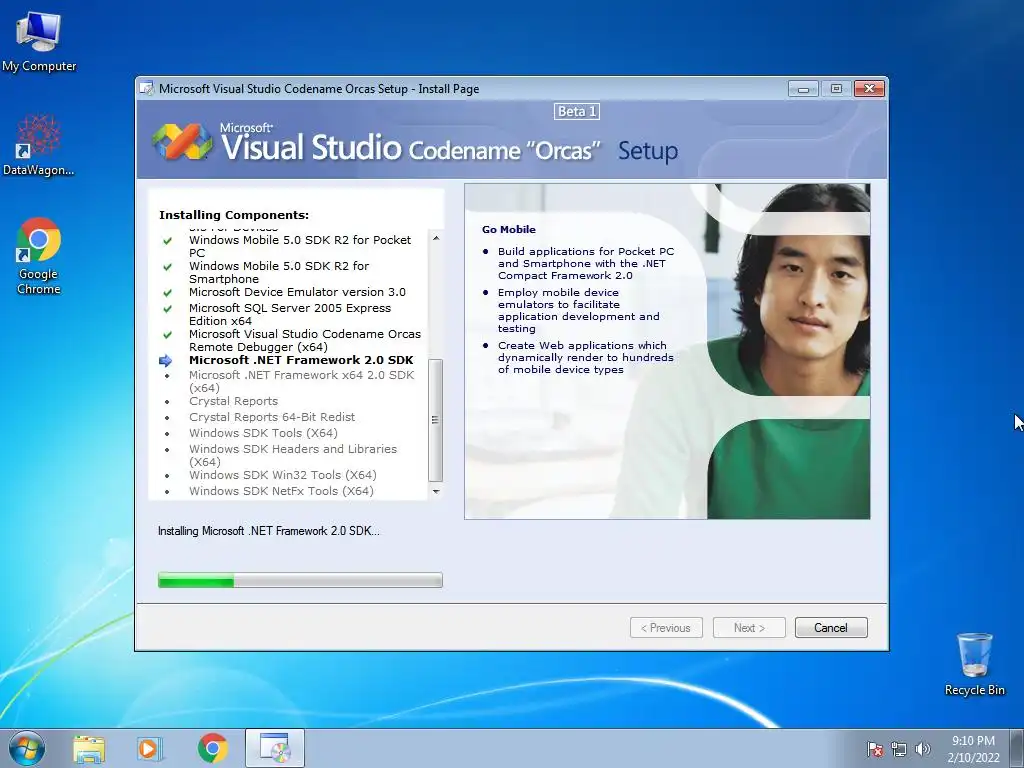Image resolution: width=1024 pixels, height=768 pixels.
Task: Minimize the Orcas Setup window
Action: pyautogui.click(x=803, y=88)
